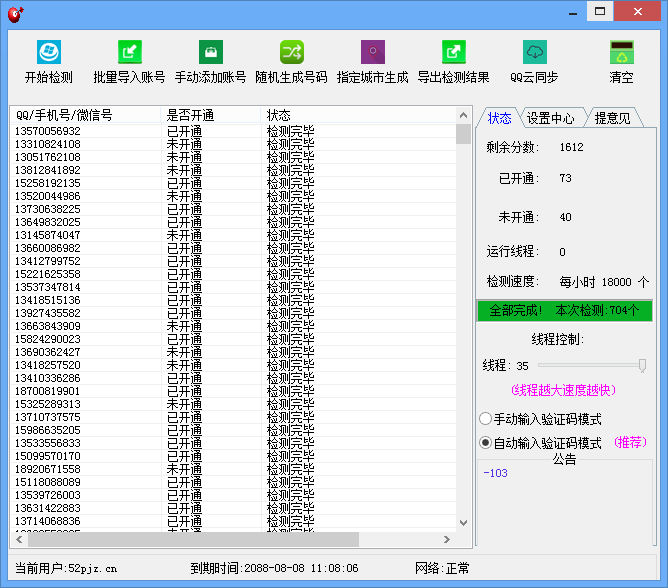Screen dimensions: 668x588
Task: Open the 设置中心 tab
Action: (550, 118)
